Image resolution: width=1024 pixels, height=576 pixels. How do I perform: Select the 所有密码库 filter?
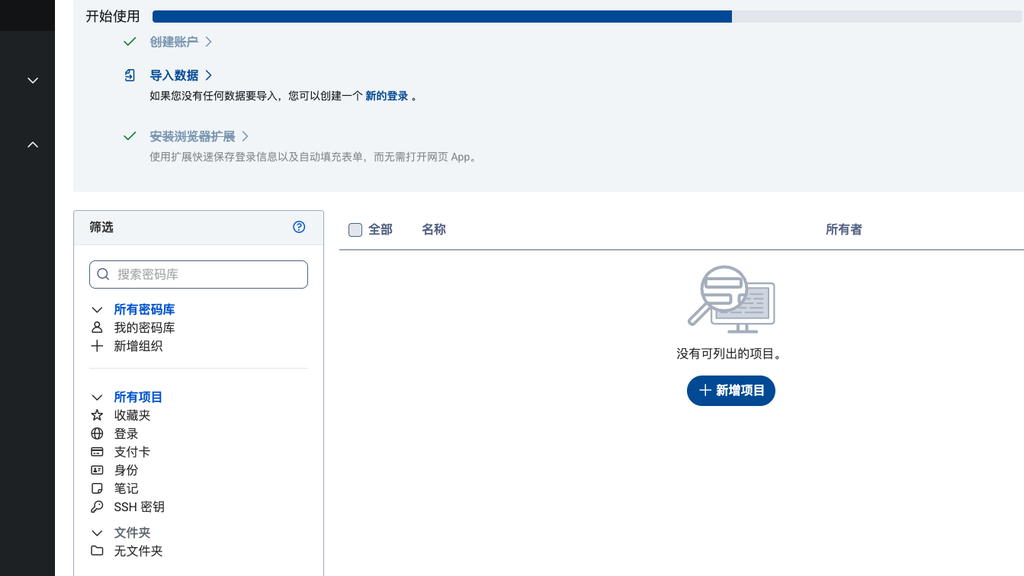click(x=144, y=310)
